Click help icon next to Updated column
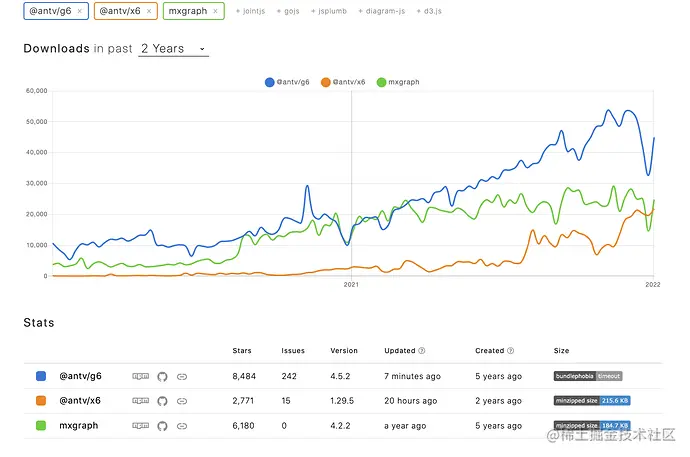The height and width of the screenshot is (457, 690). click(422, 351)
